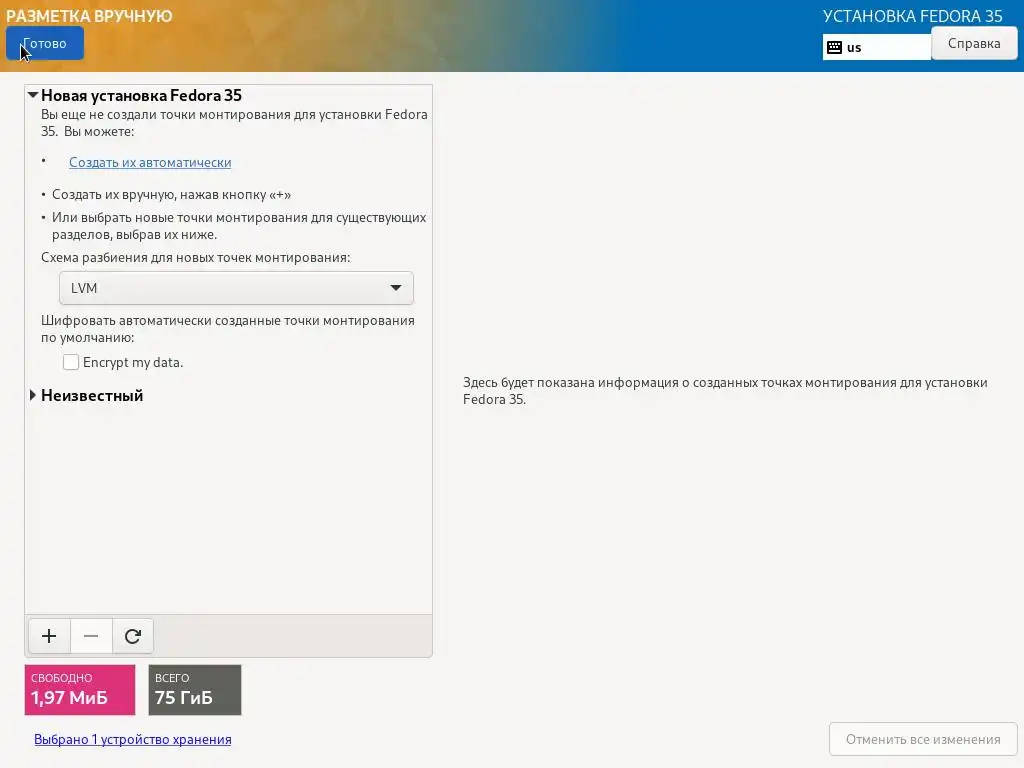The height and width of the screenshot is (768, 1024).
Task: Click the minus icon to remove mount point
Action: tap(91, 636)
